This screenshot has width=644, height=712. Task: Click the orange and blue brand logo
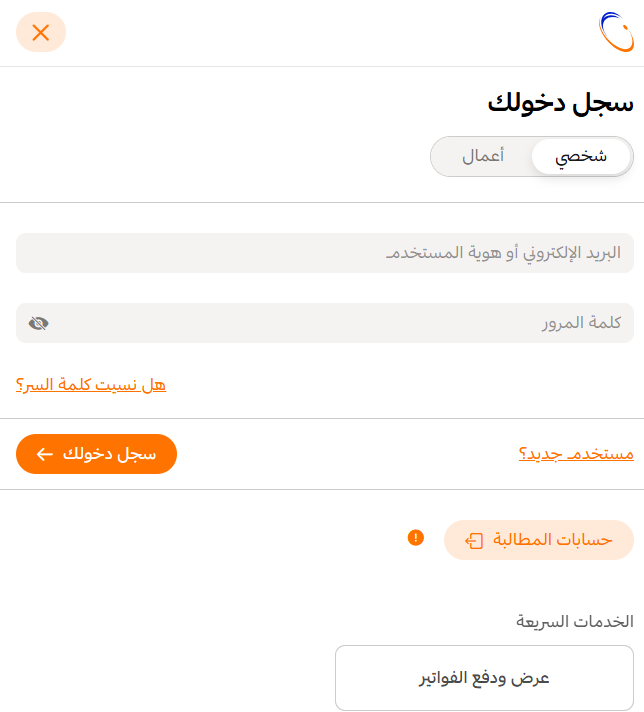tap(616, 32)
